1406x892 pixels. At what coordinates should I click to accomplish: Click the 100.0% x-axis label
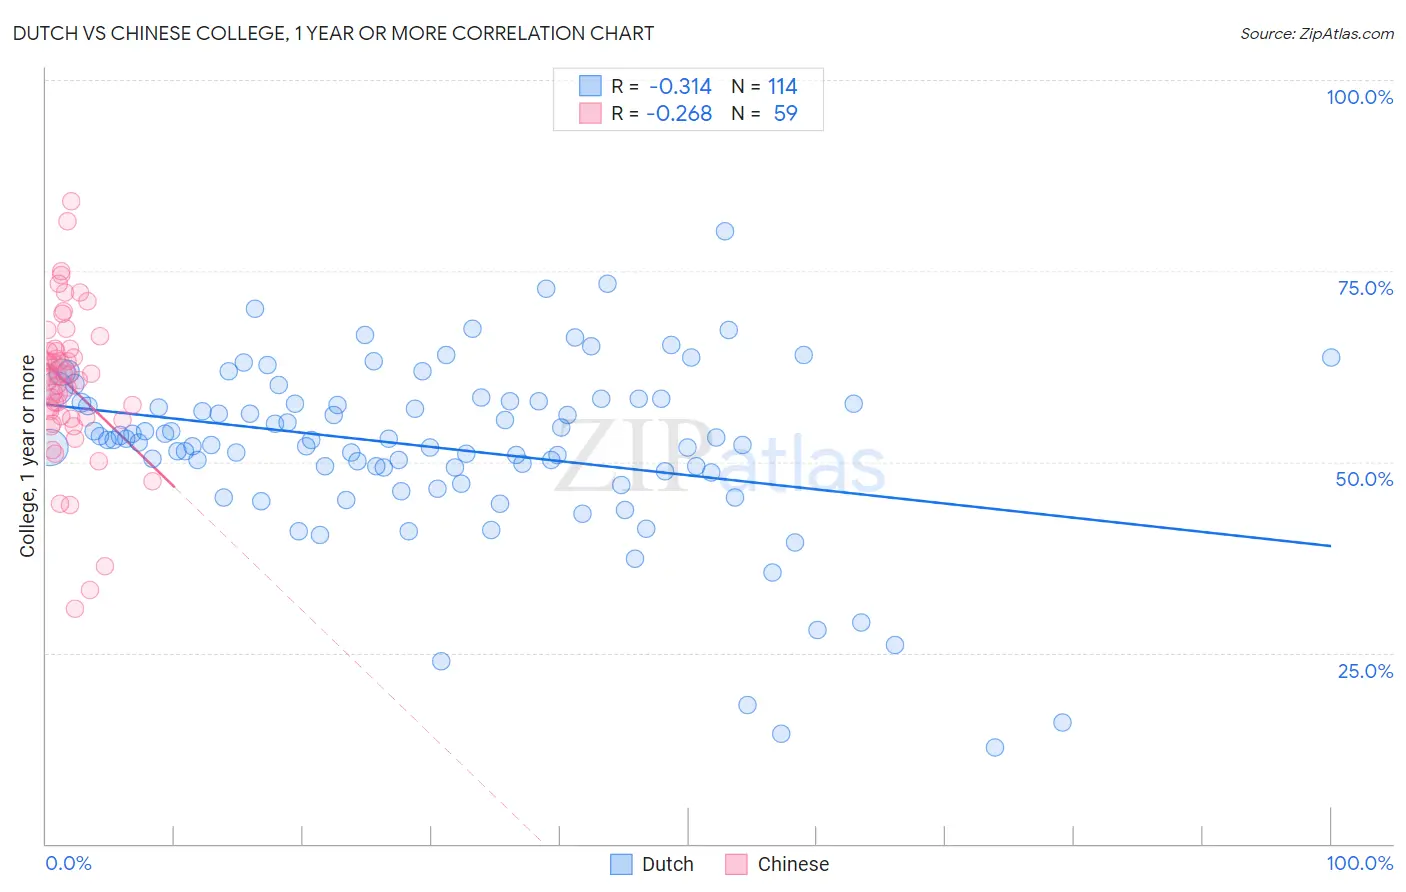pos(1360,863)
